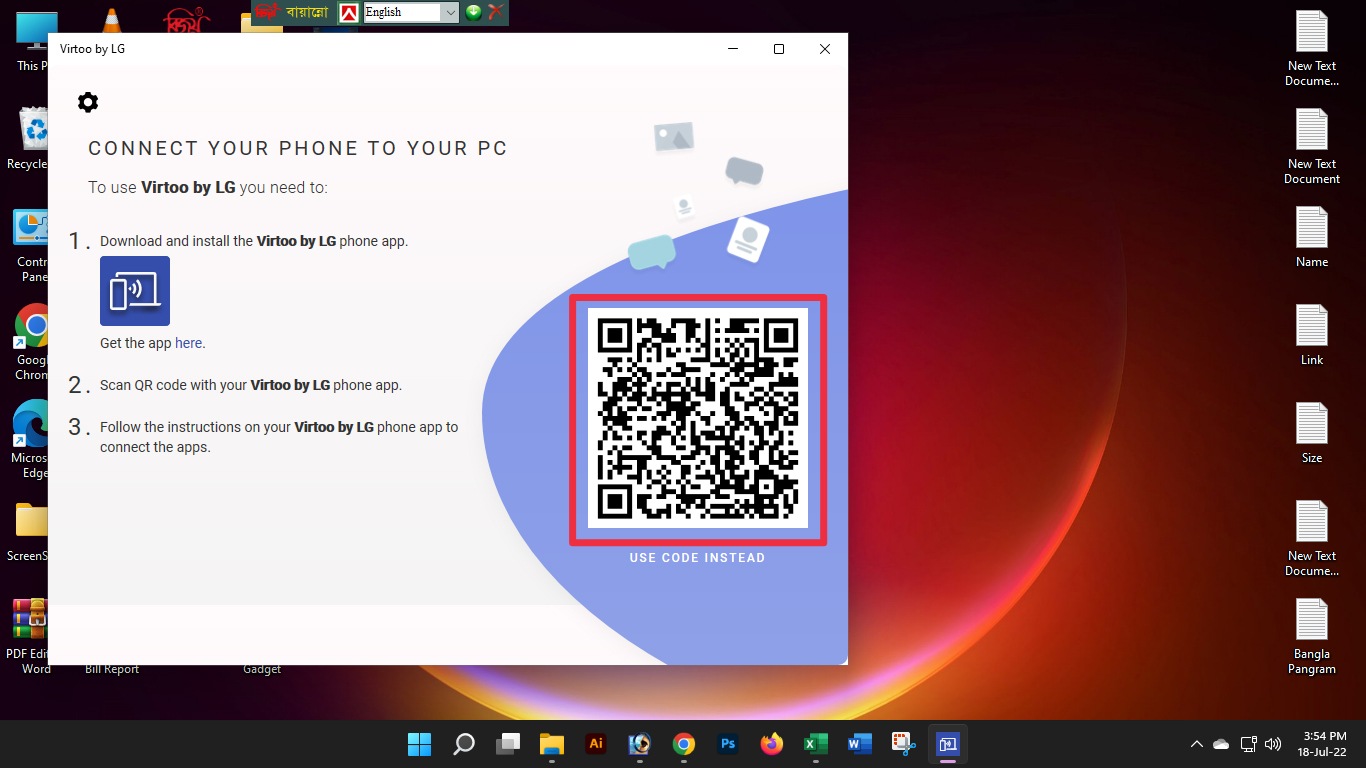Open Excel from taskbar
The width and height of the screenshot is (1366, 768).
click(816, 744)
